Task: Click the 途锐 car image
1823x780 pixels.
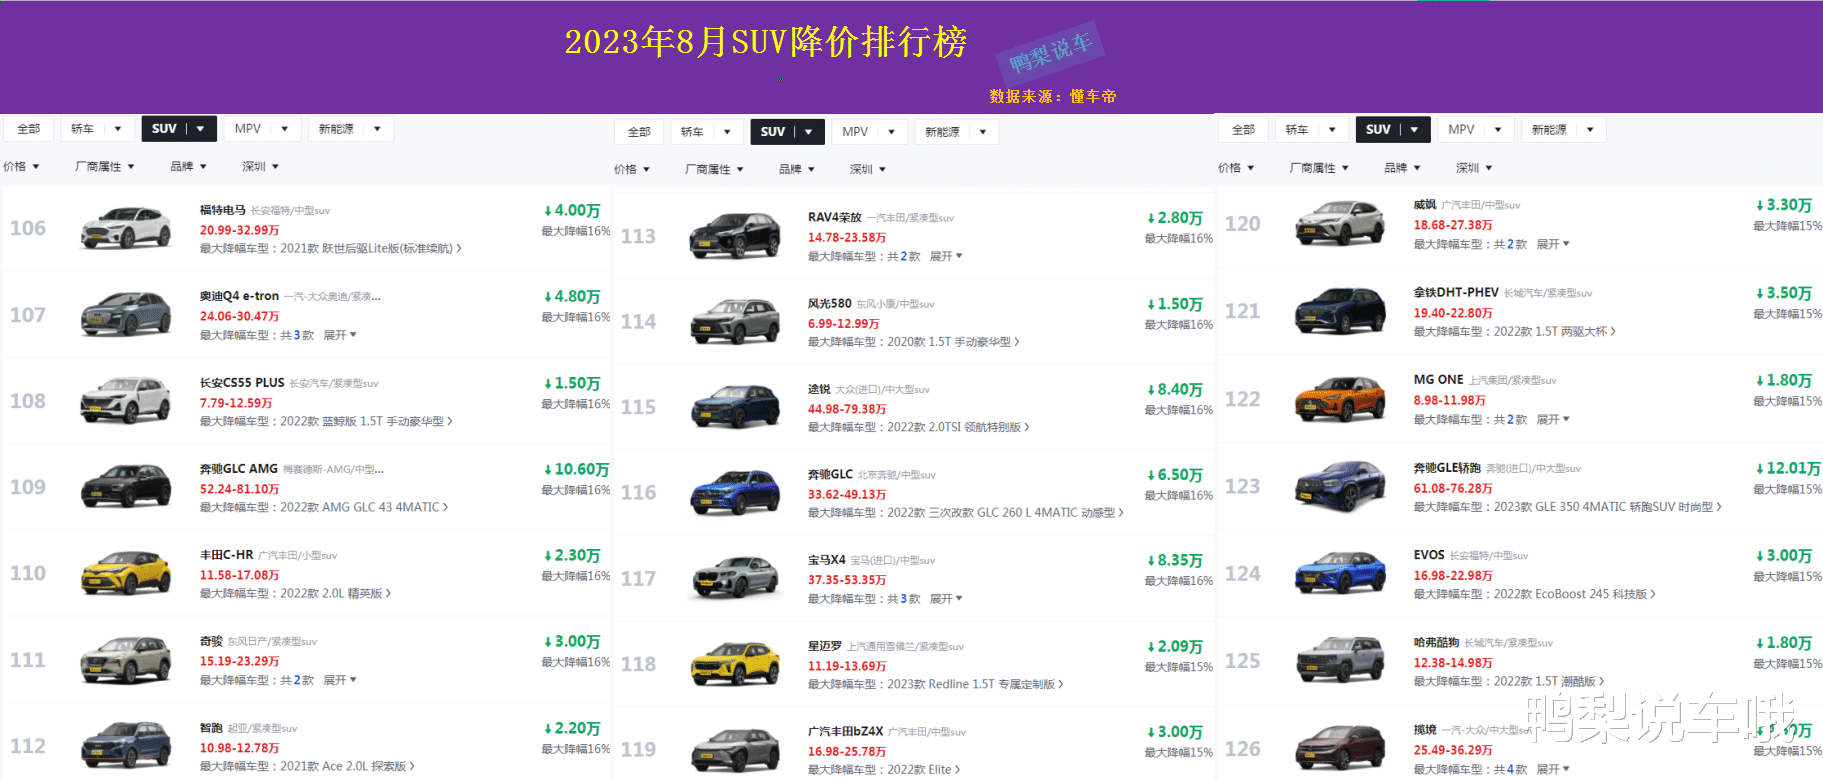Action: point(735,408)
